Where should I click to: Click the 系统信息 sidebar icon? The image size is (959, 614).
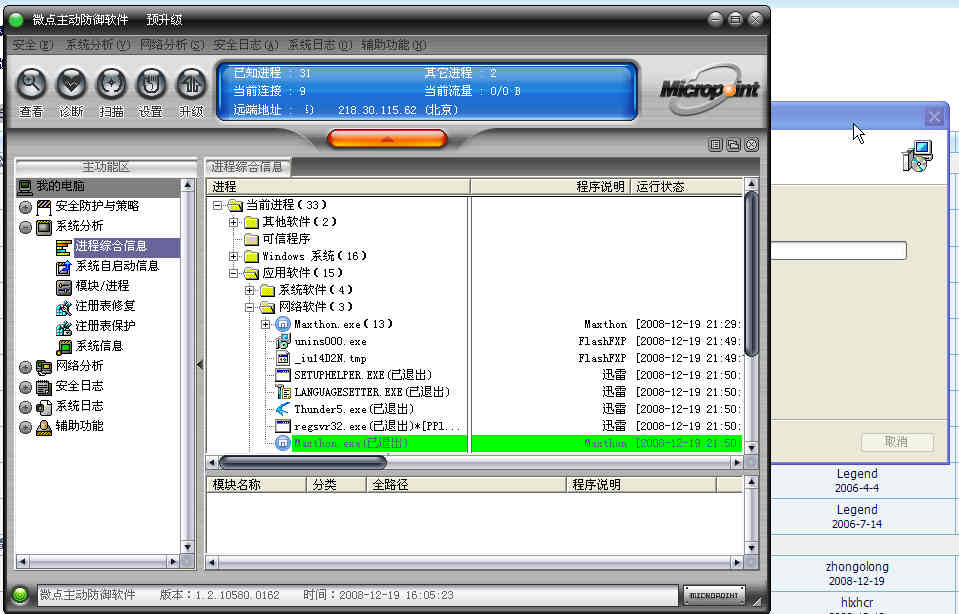pos(64,347)
